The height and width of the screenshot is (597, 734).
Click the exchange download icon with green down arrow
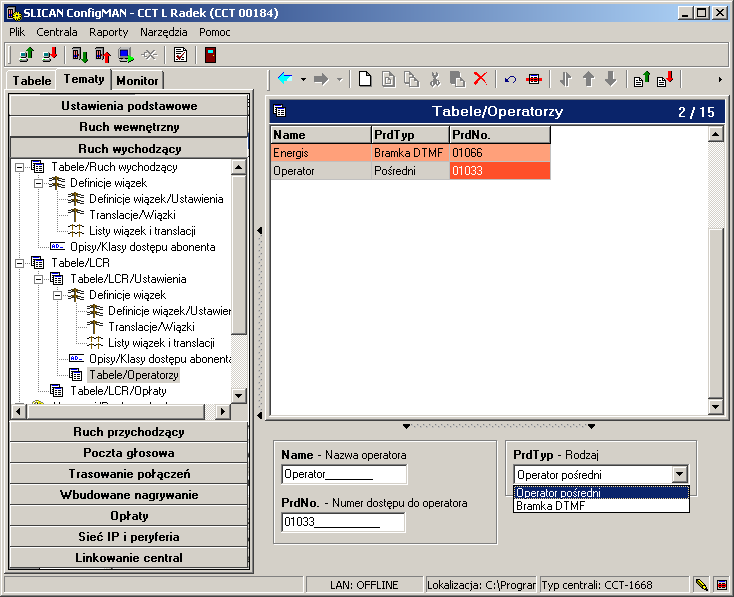[x=80, y=55]
